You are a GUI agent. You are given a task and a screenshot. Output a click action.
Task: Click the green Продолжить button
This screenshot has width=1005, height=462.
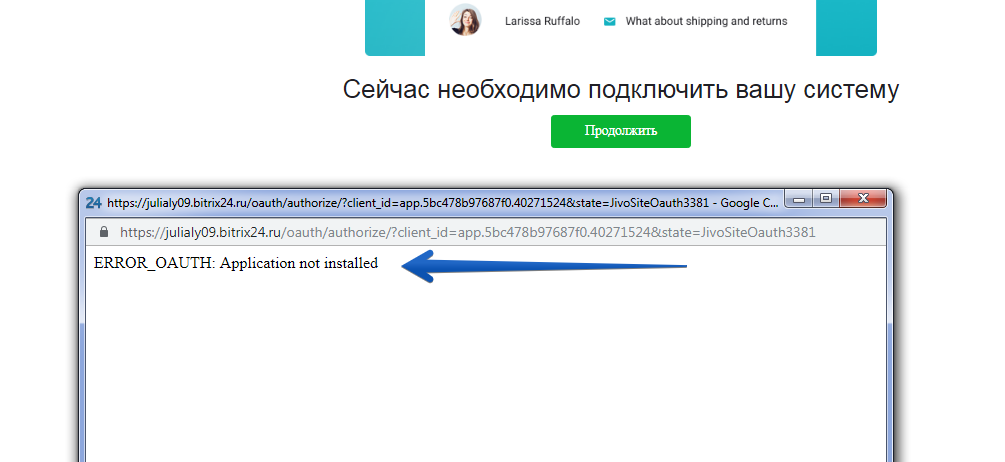[x=620, y=131]
